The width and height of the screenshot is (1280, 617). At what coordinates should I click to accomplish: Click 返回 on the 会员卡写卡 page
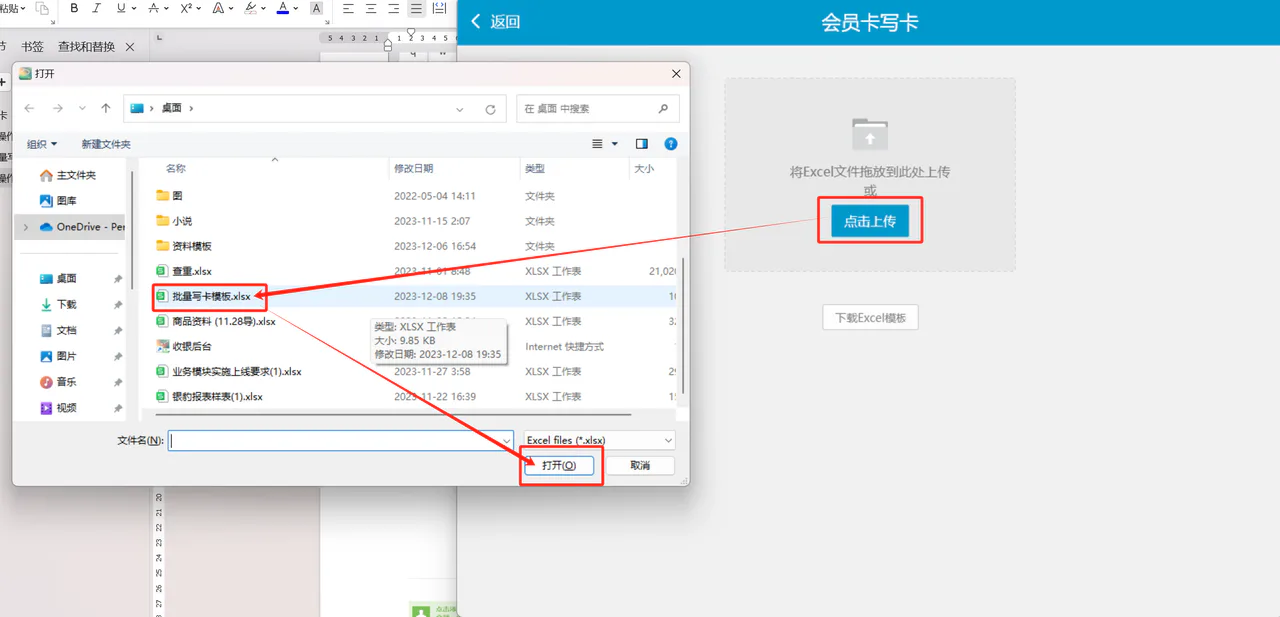point(495,22)
